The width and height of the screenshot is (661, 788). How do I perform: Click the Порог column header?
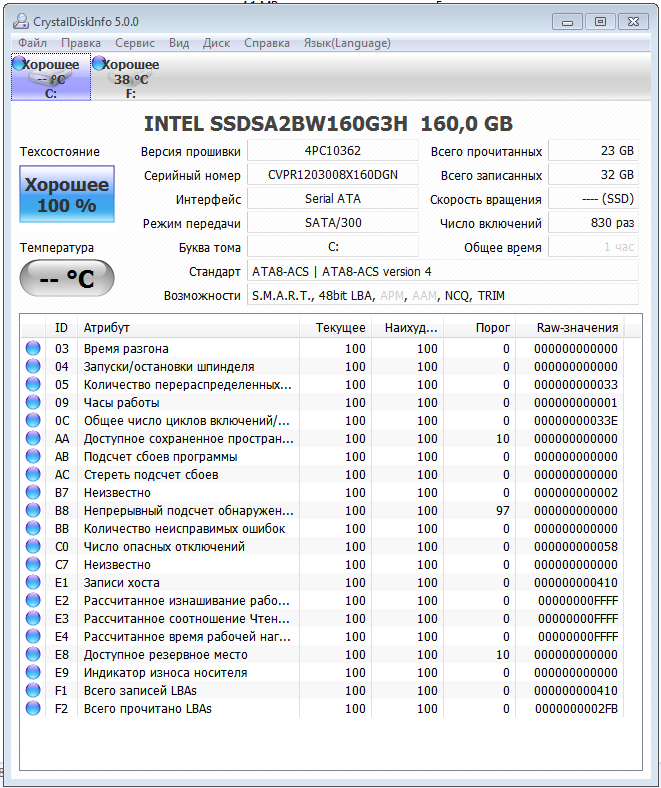480,328
